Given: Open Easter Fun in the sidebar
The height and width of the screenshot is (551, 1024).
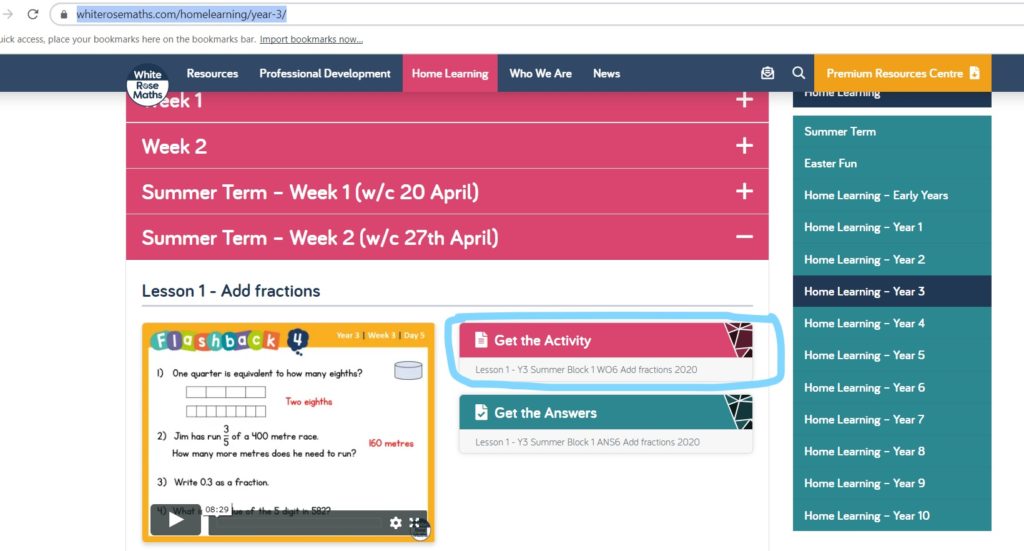Looking at the screenshot, I should pyautogui.click(x=830, y=163).
